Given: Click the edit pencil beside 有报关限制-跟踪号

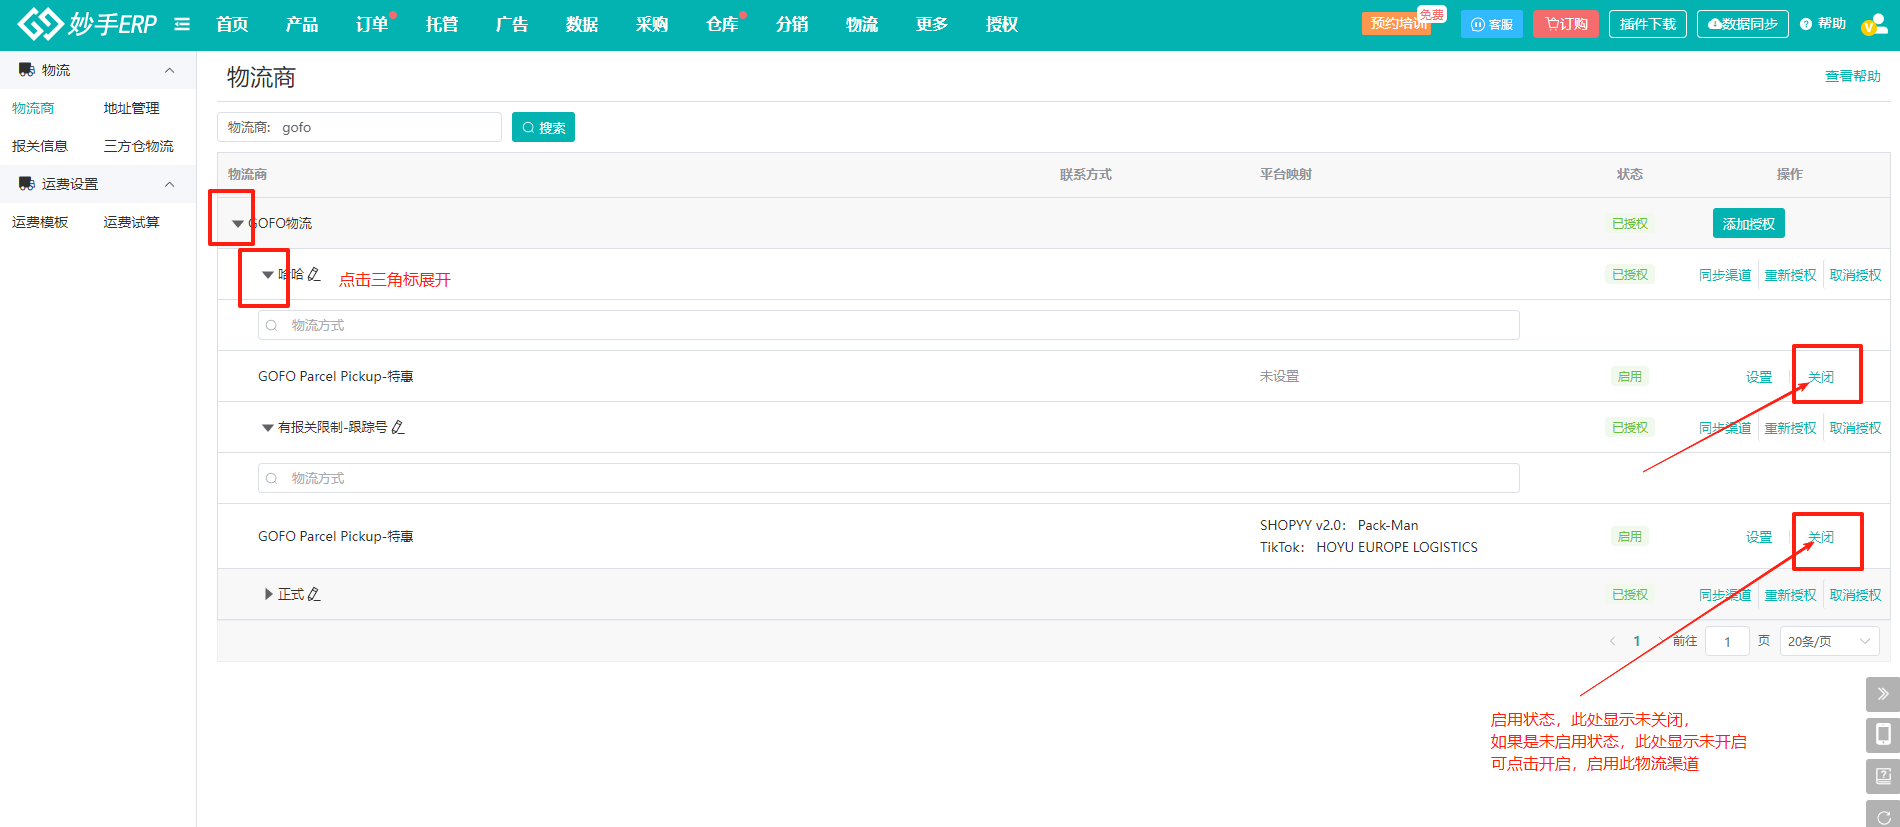Looking at the screenshot, I should click(398, 427).
